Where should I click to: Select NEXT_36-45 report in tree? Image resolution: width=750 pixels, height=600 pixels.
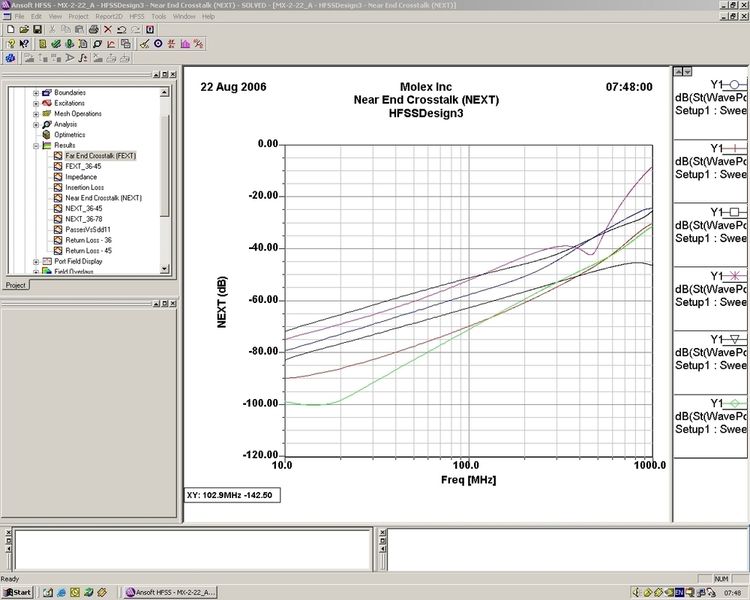pyautogui.click(x=84, y=209)
